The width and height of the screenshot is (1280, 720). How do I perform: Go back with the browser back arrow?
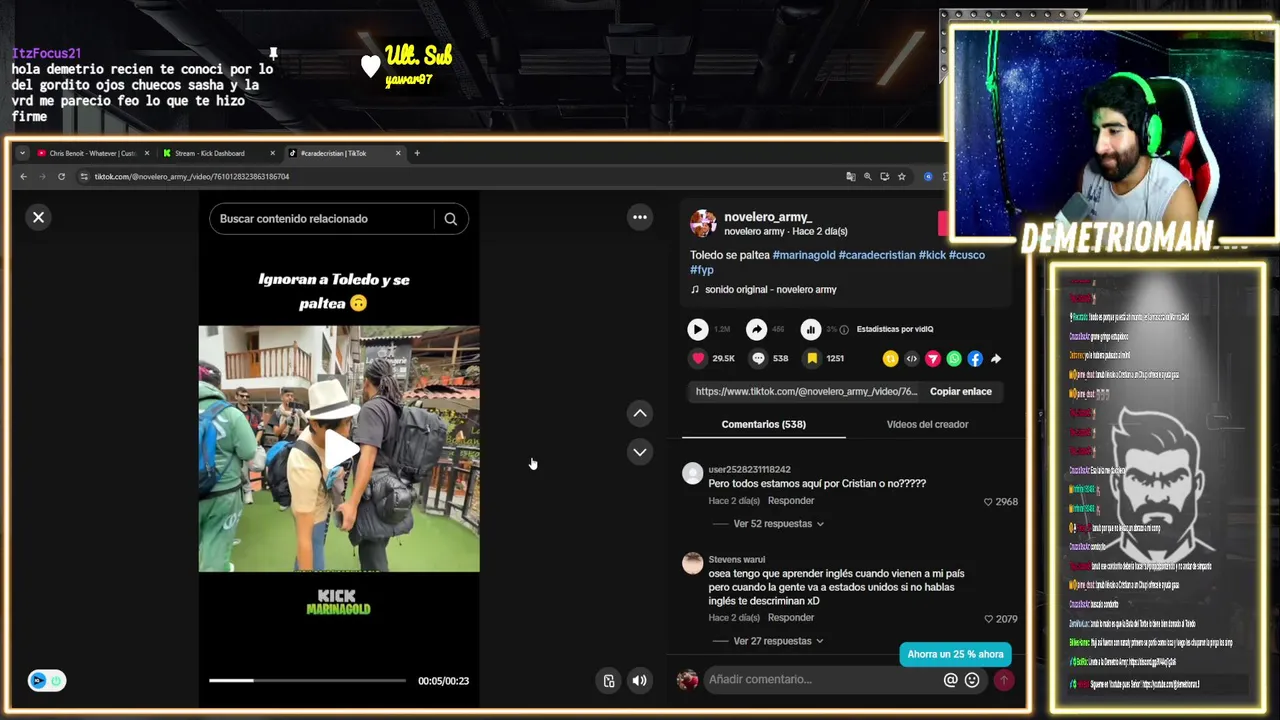point(23,177)
